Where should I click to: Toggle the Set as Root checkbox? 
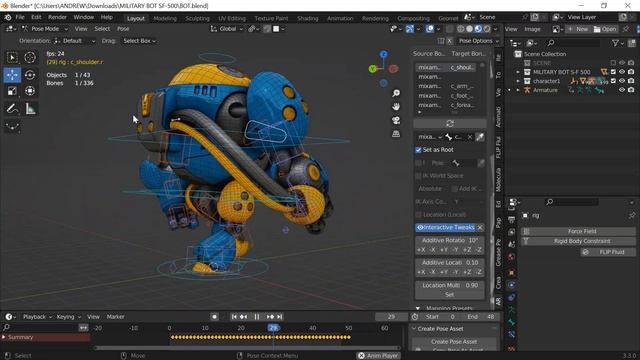(418, 150)
